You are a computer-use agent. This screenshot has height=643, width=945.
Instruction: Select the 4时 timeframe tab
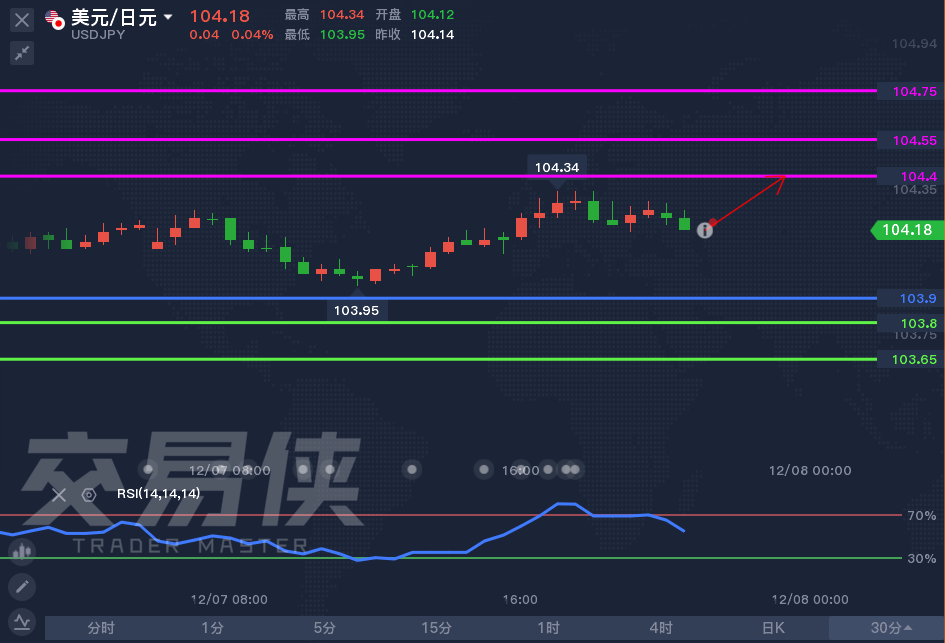pyautogui.click(x=661, y=628)
